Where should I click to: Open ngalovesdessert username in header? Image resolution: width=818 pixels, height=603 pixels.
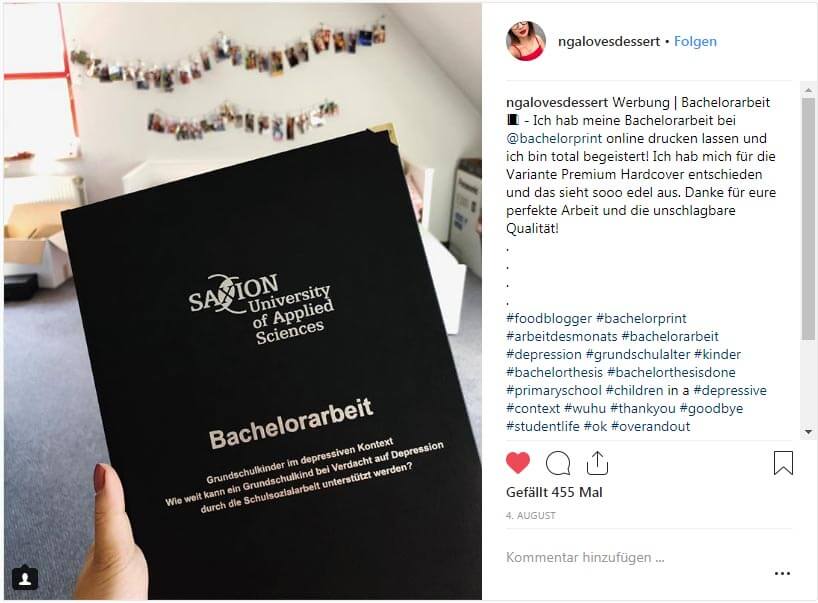point(609,41)
